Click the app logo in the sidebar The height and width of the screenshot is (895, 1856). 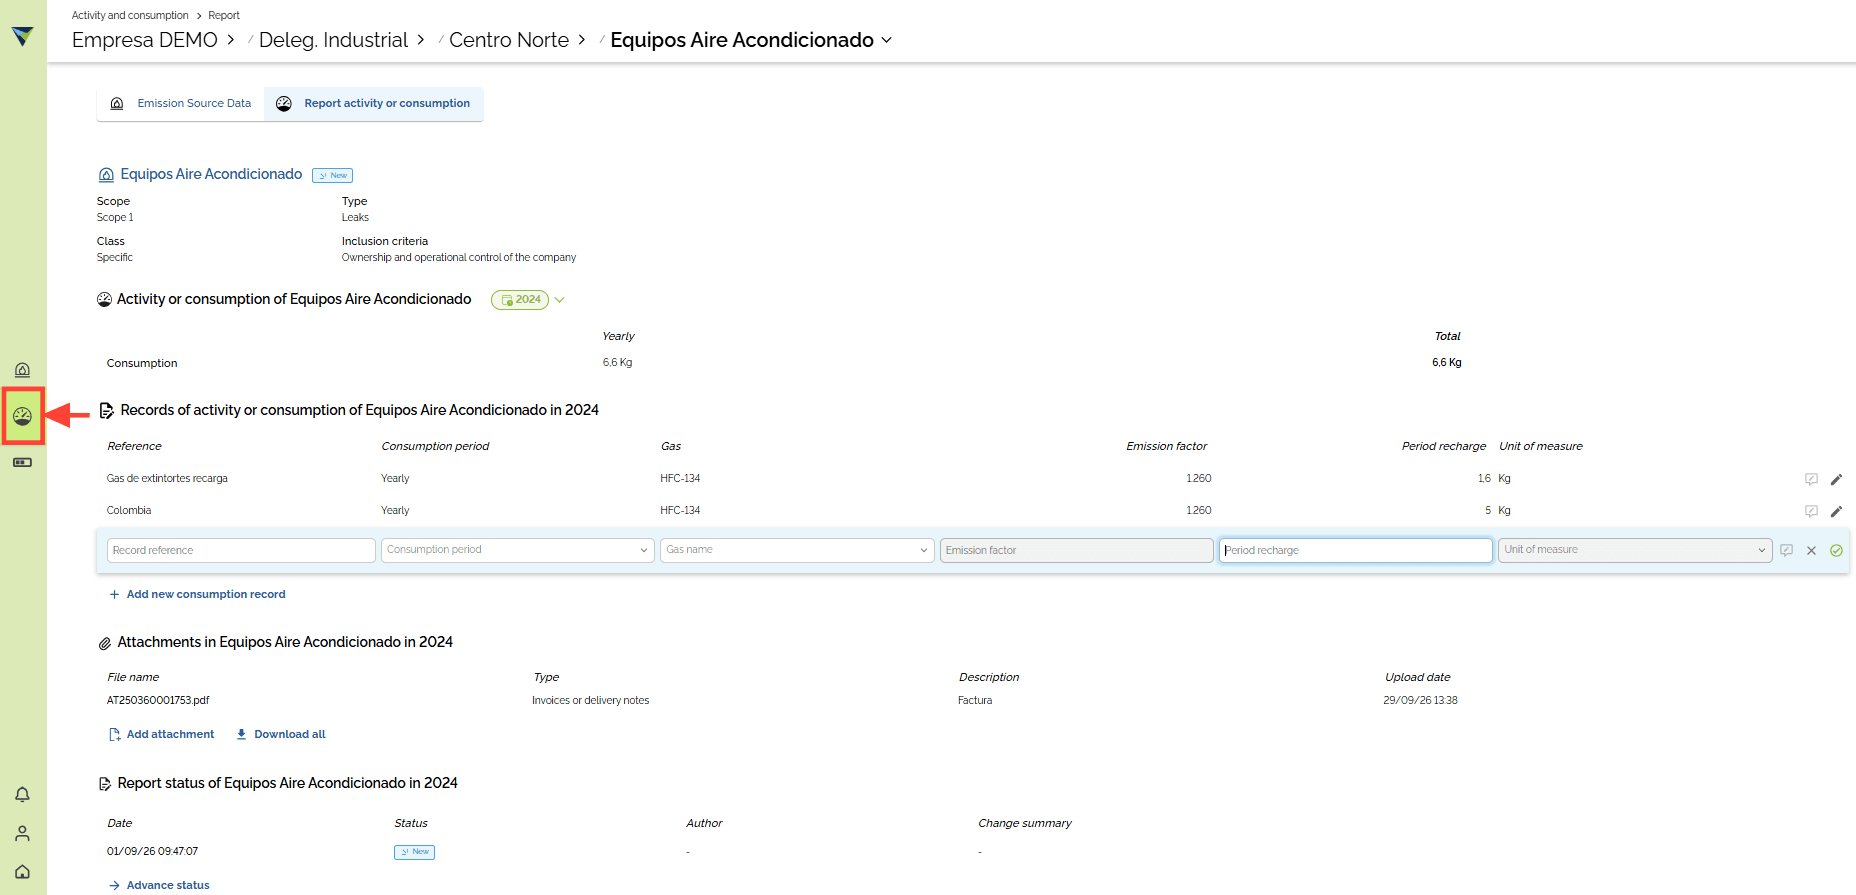click(23, 36)
